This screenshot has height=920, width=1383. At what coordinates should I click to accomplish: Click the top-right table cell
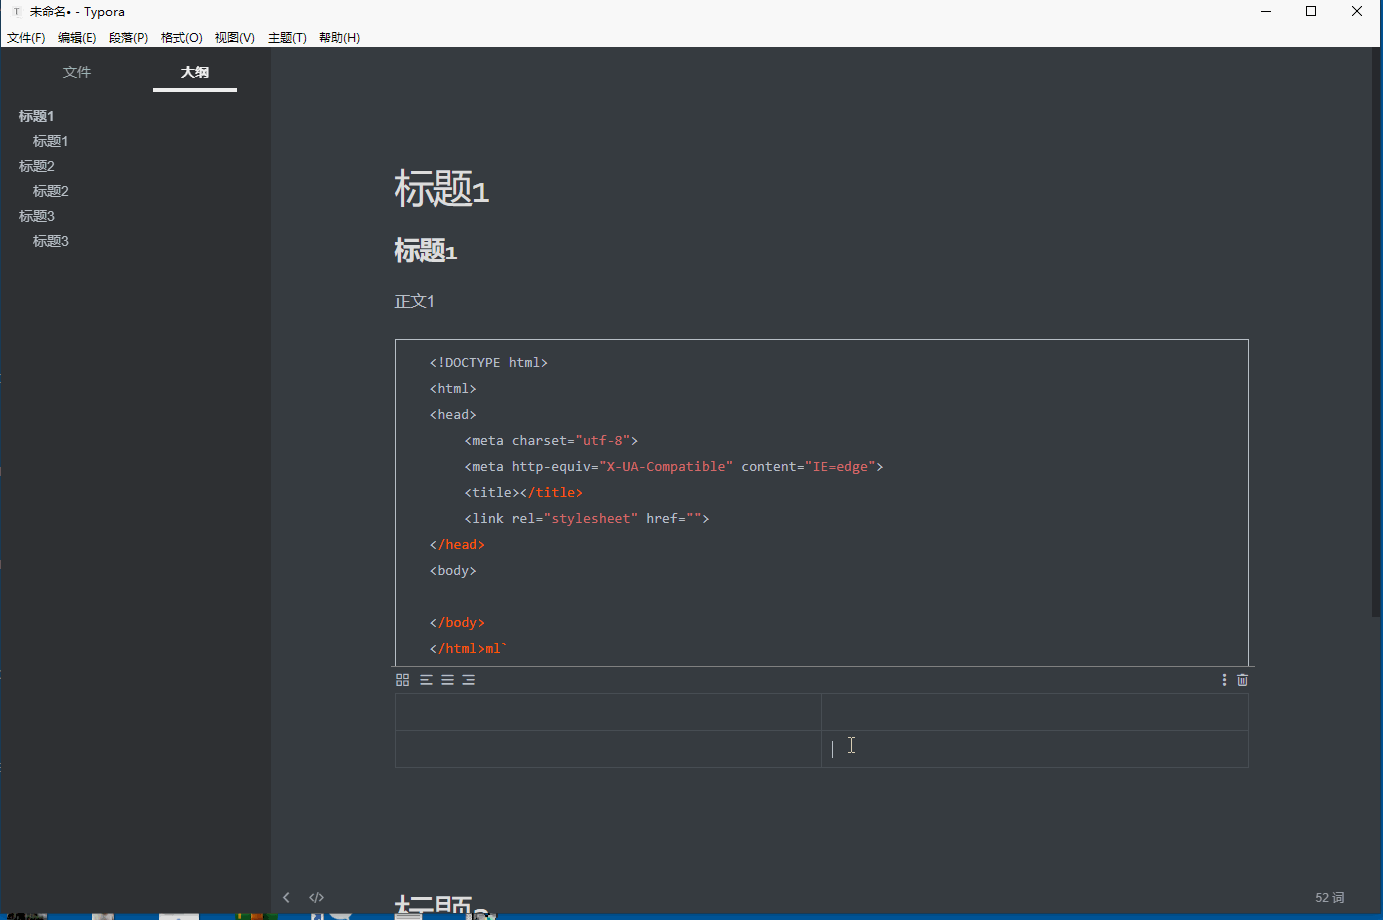click(x=1035, y=712)
